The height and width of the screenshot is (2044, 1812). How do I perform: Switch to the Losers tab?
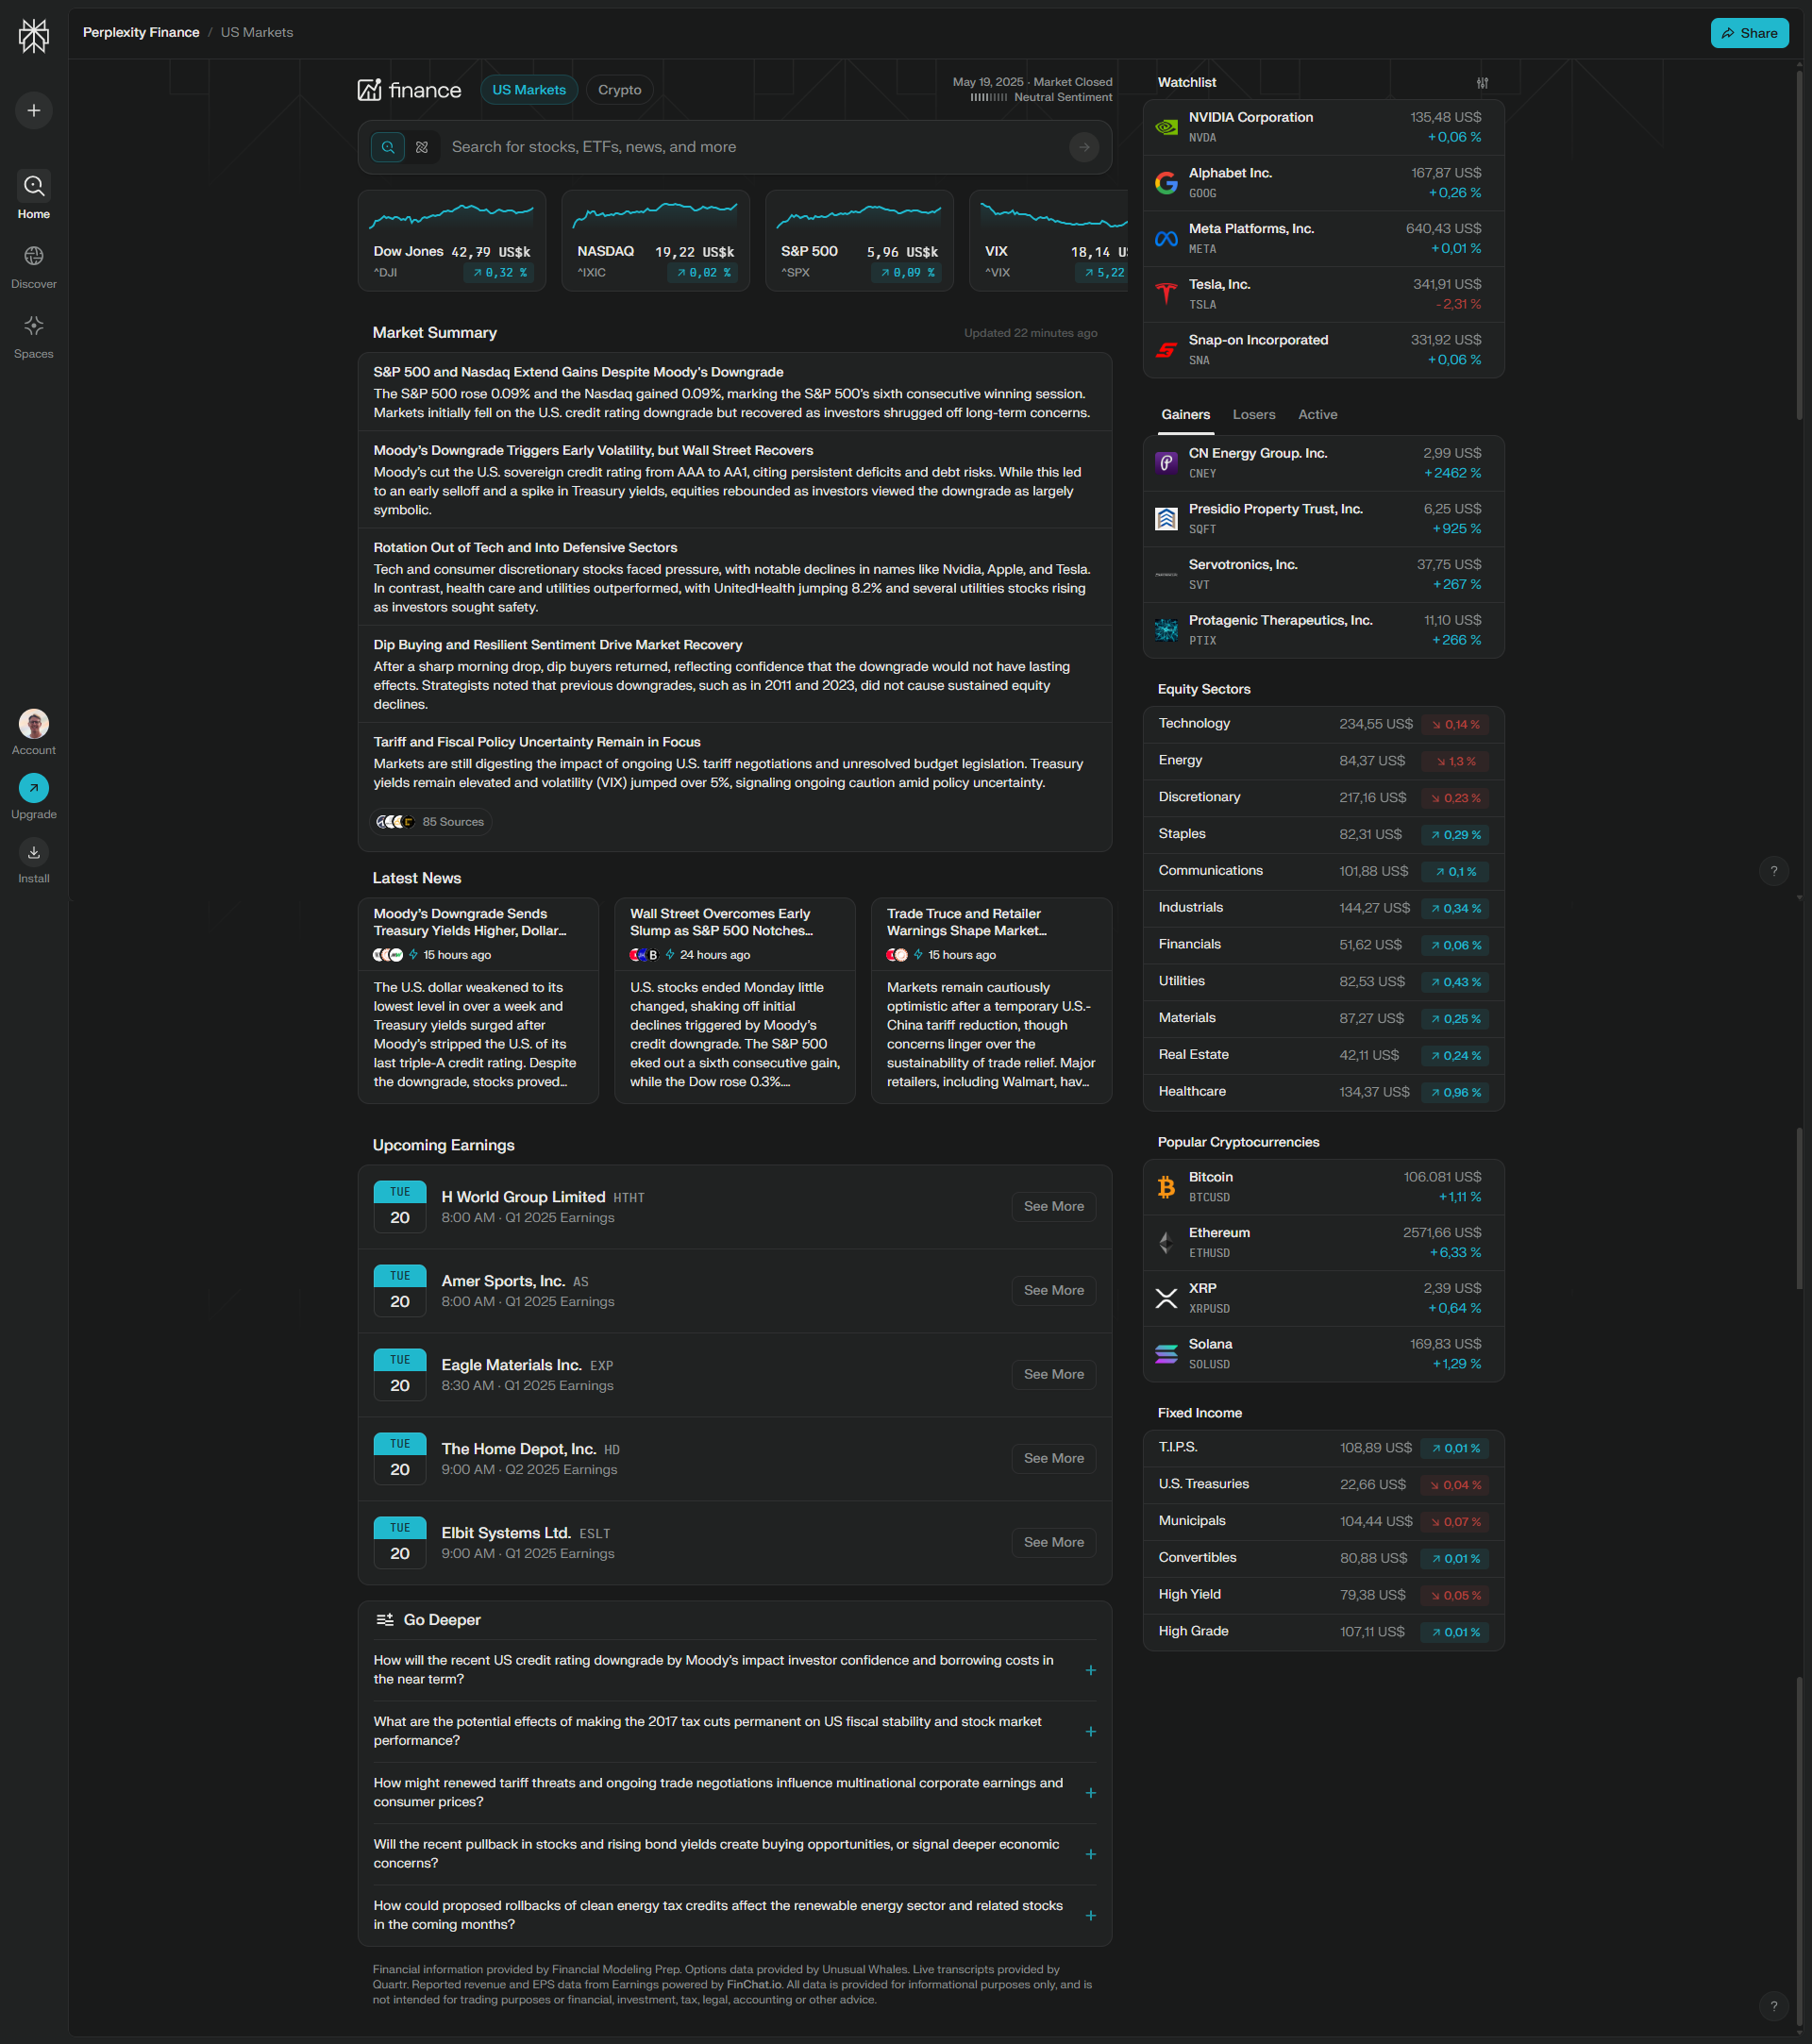click(x=1253, y=414)
